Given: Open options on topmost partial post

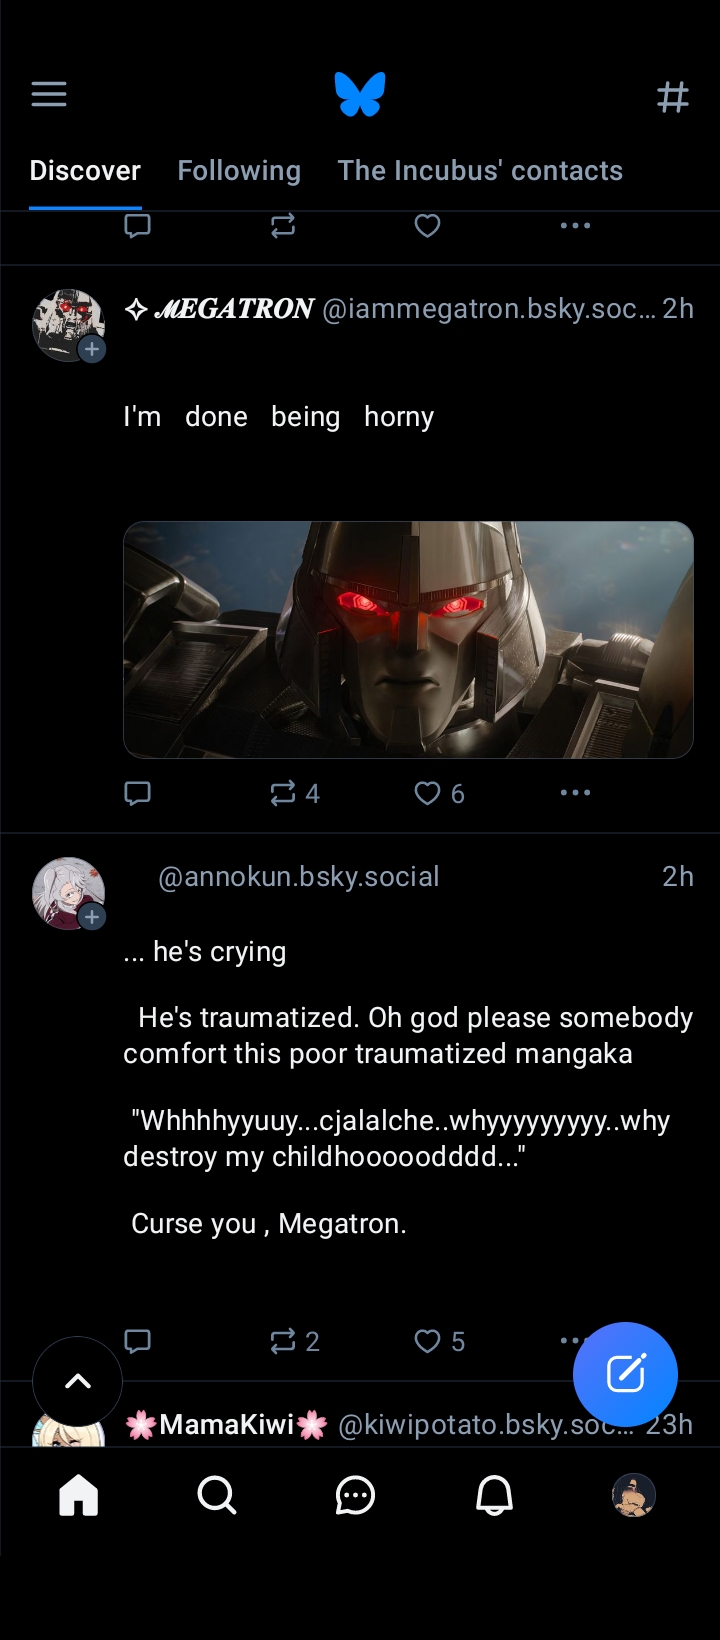Looking at the screenshot, I should [575, 226].
